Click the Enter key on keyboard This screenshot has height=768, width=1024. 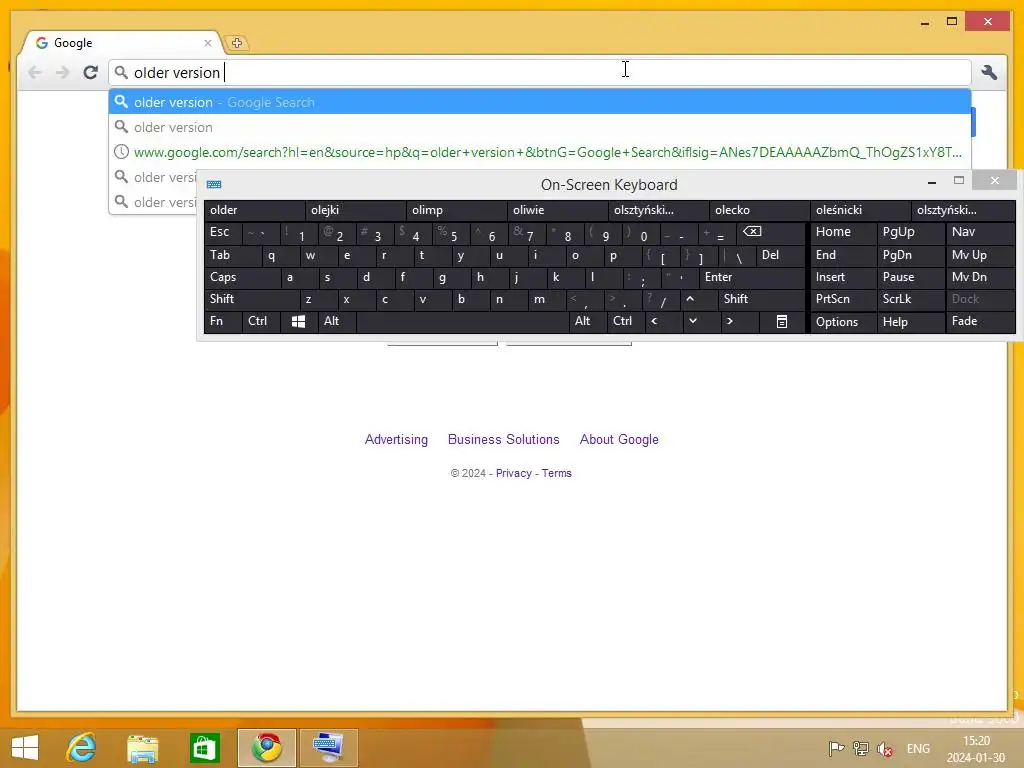[x=752, y=278]
